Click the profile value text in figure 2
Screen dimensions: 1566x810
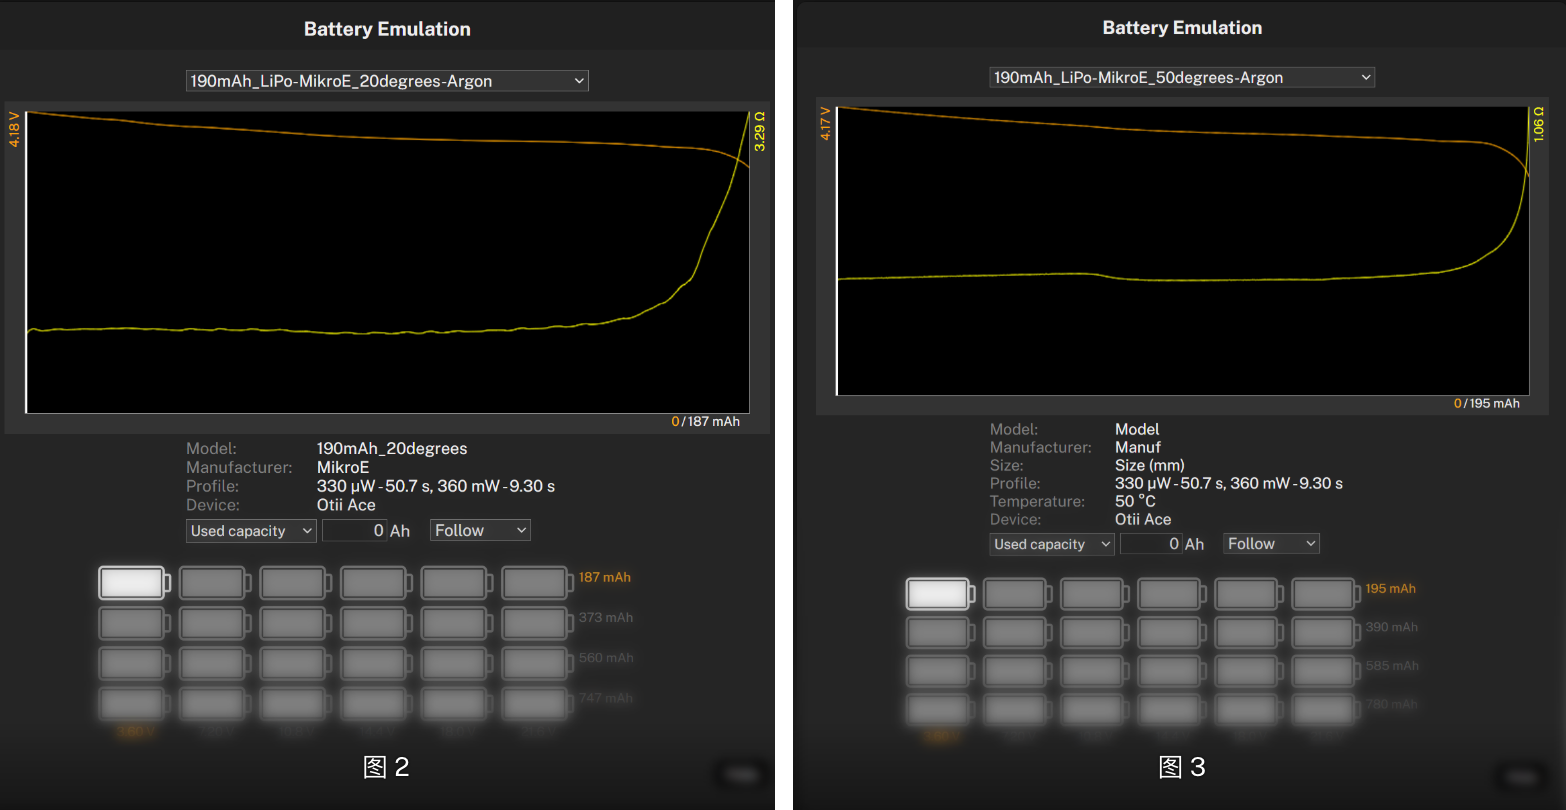coord(436,486)
